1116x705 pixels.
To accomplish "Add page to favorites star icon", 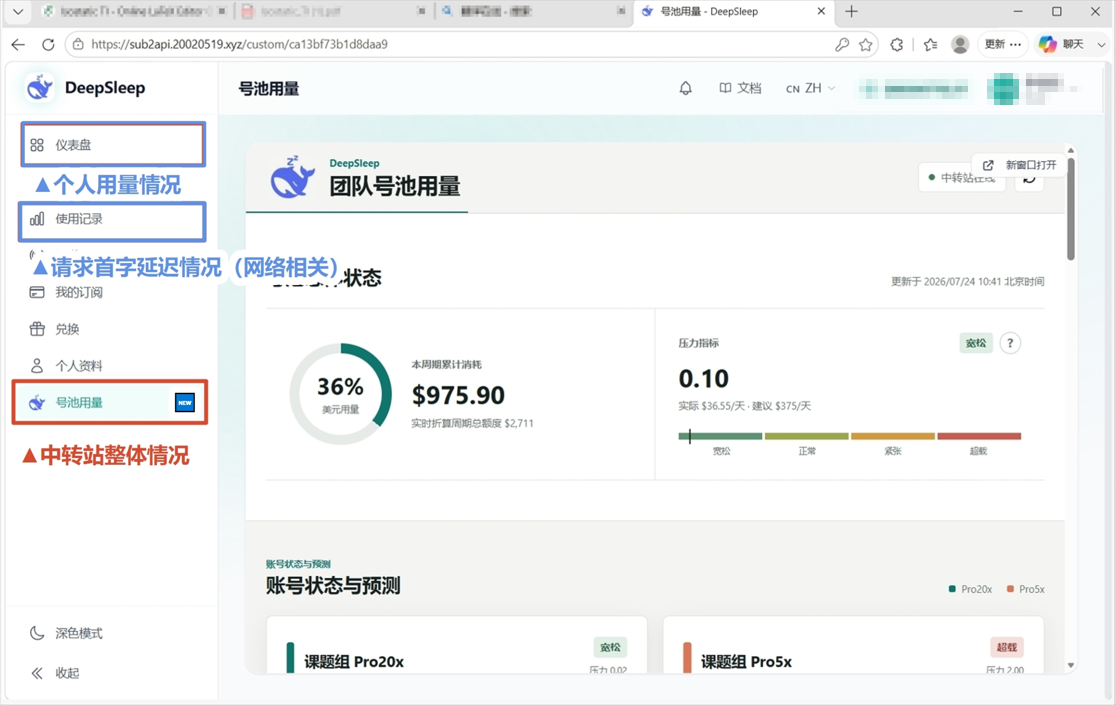I will tap(865, 45).
